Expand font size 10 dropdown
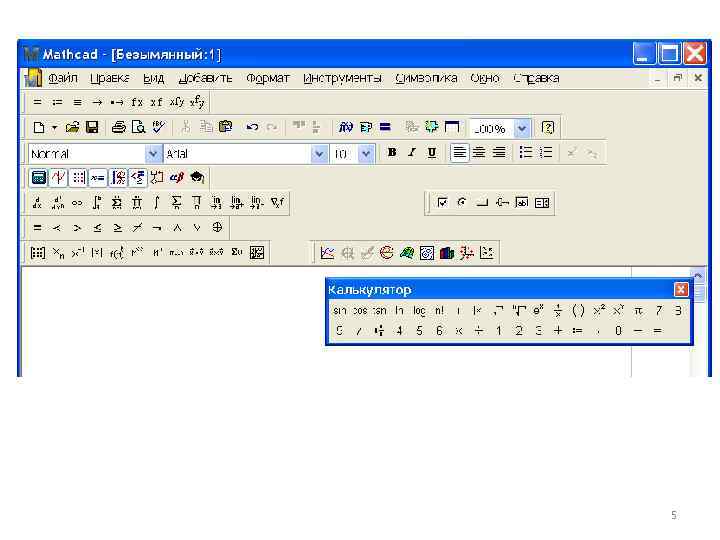This screenshot has height=540, width=720. click(x=366, y=153)
